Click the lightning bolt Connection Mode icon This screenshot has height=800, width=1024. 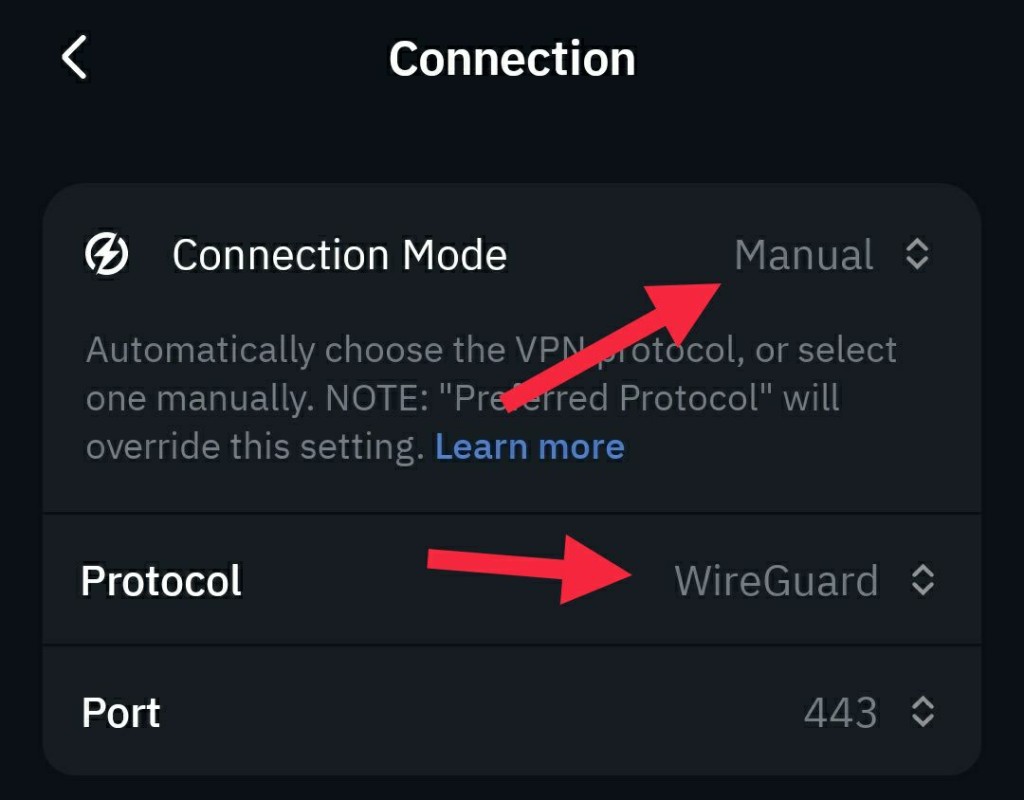pos(106,253)
